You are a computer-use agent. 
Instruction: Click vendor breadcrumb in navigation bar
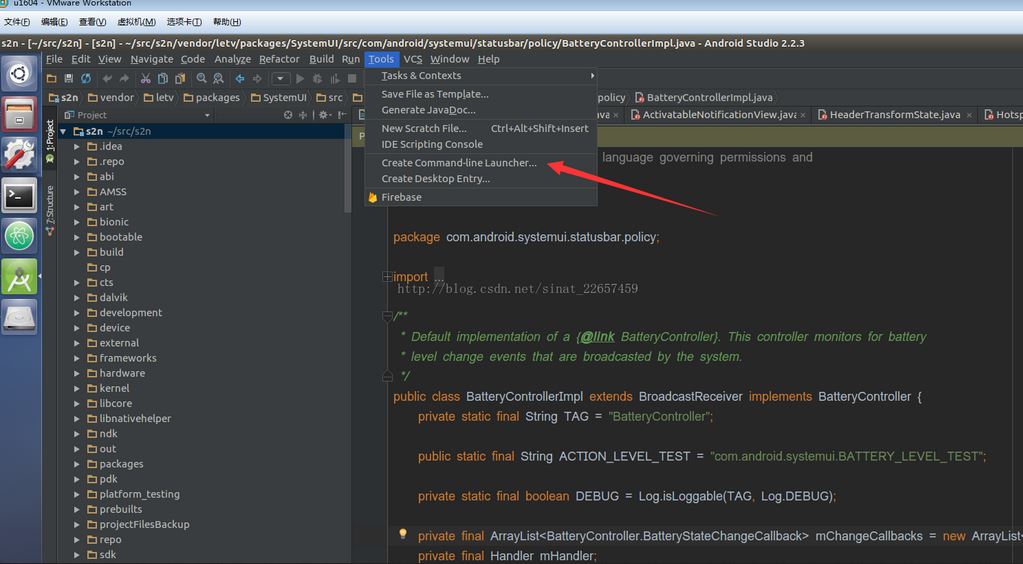pyautogui.click(x=110, y=97)
